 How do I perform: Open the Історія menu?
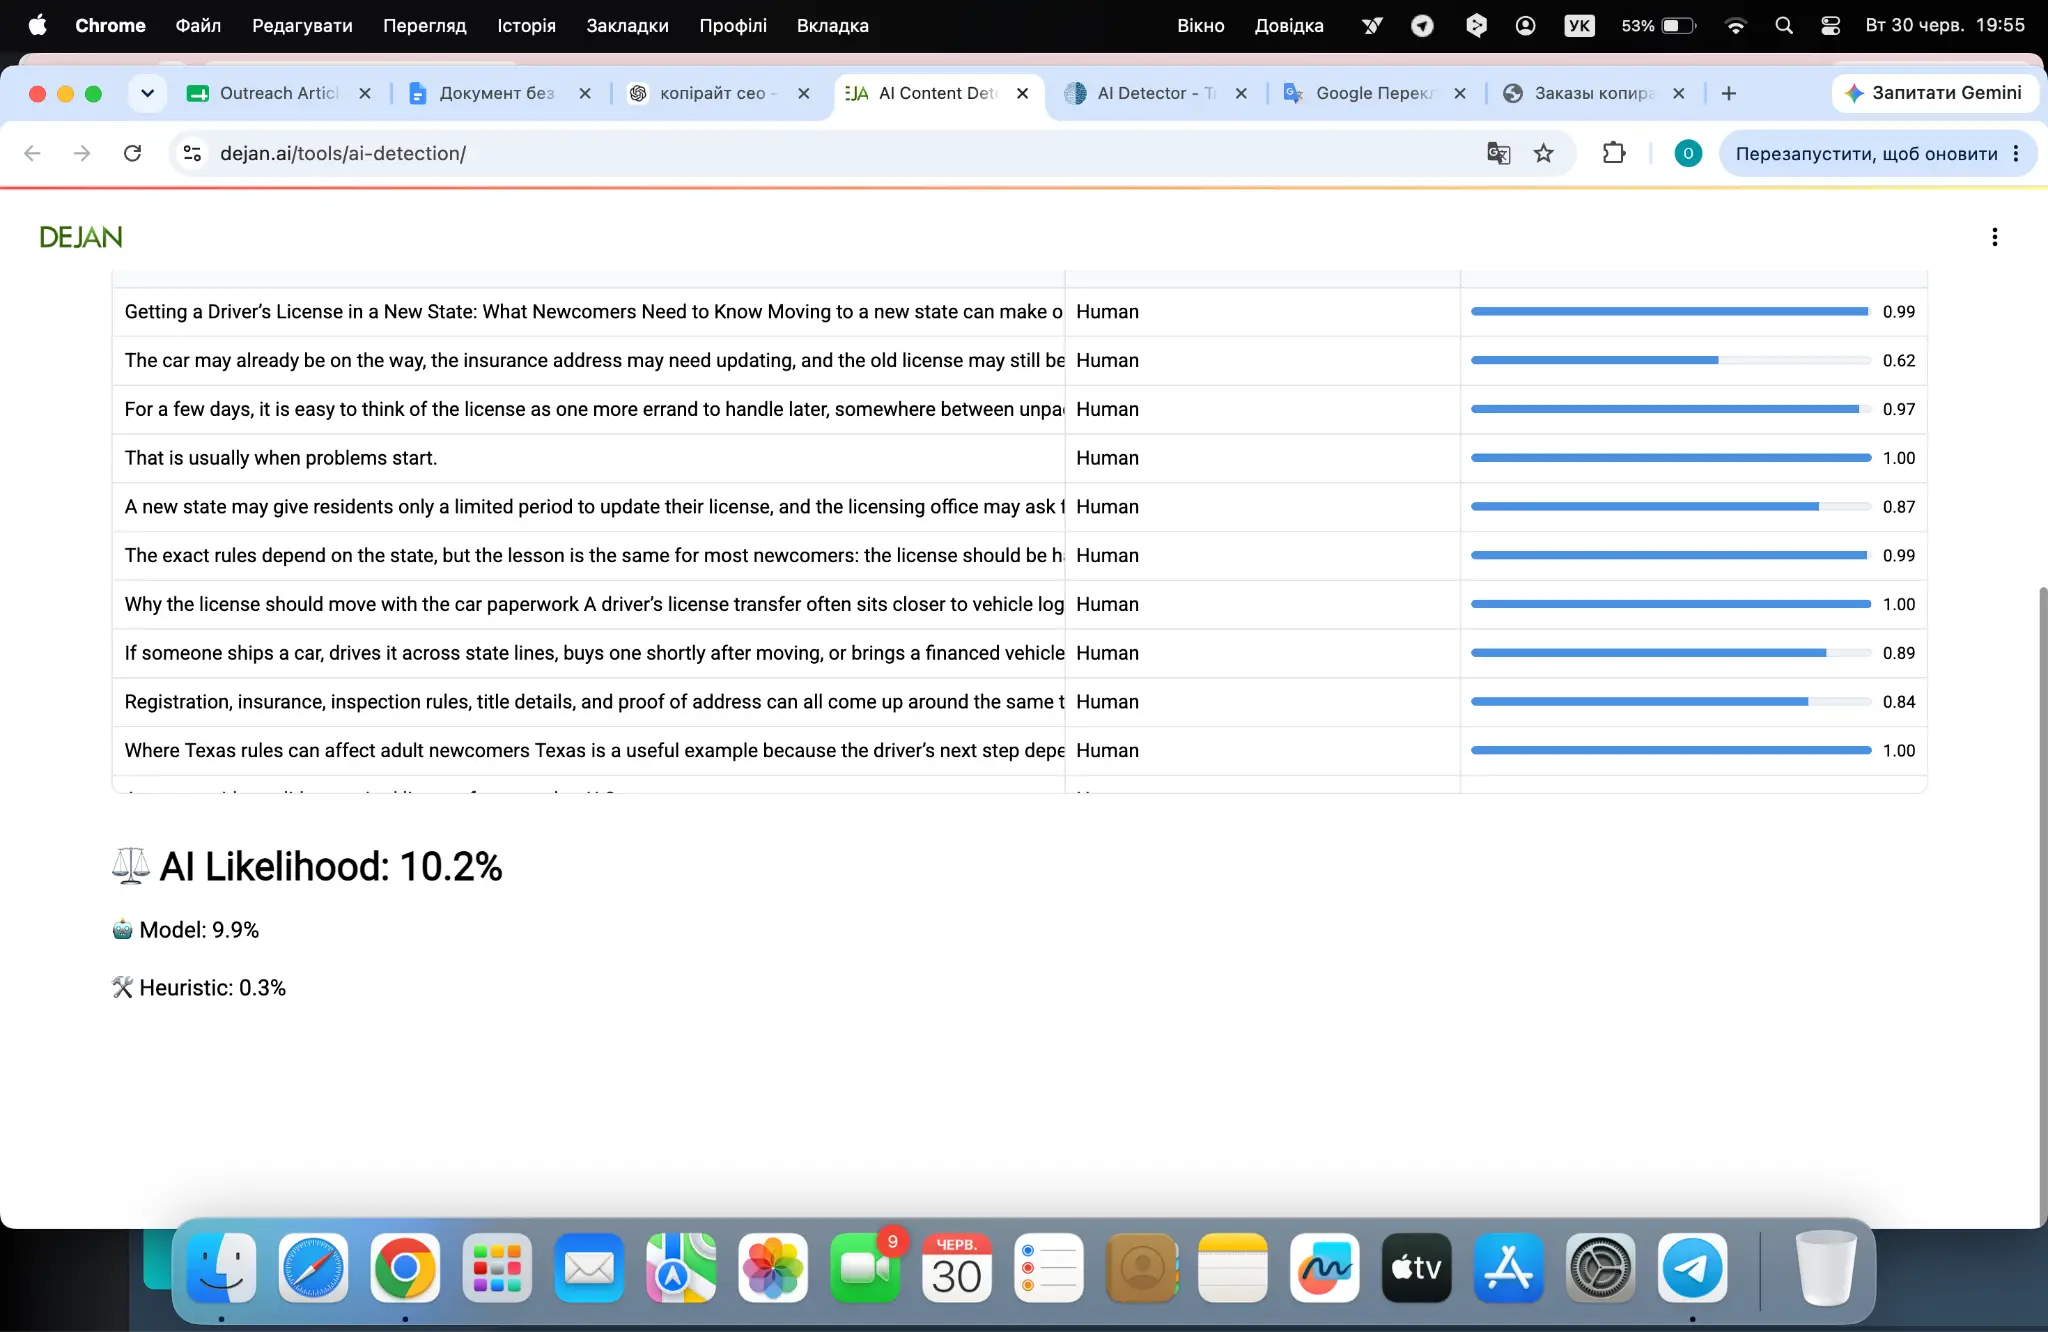click(x=526, y=25)
